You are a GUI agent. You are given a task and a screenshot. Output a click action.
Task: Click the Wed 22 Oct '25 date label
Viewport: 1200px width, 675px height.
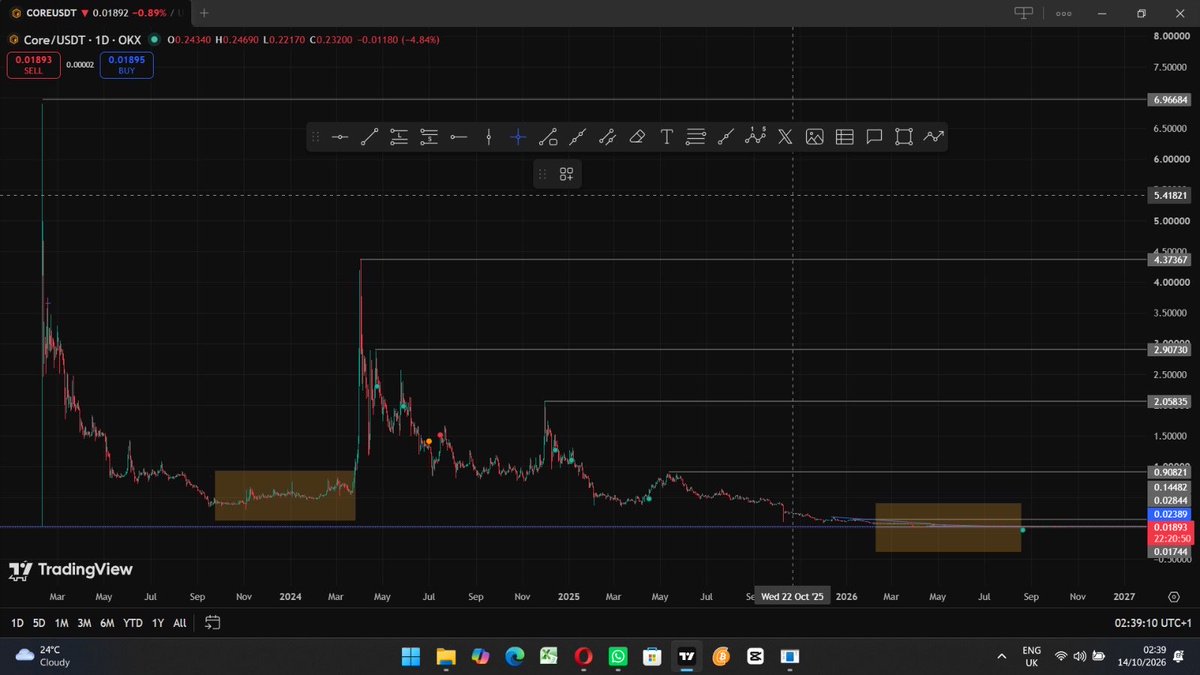tap(792, 597)
